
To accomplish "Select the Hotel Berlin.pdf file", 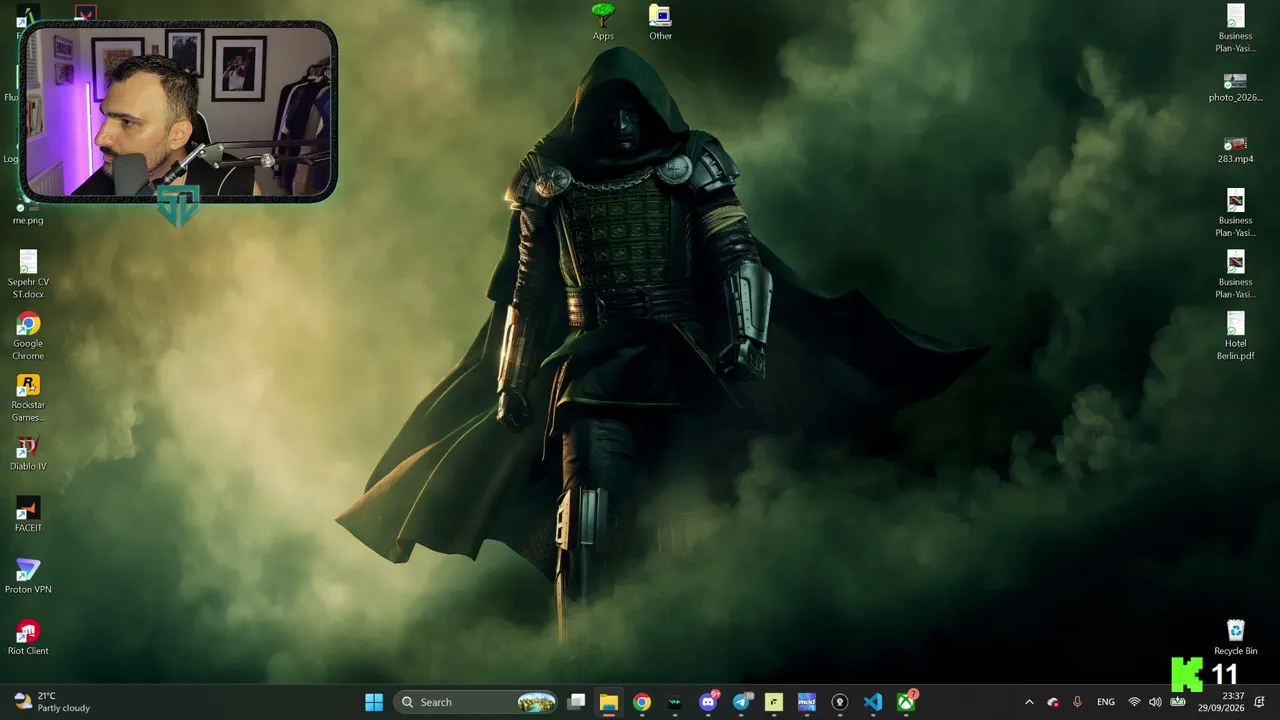I will point(1235,335).
